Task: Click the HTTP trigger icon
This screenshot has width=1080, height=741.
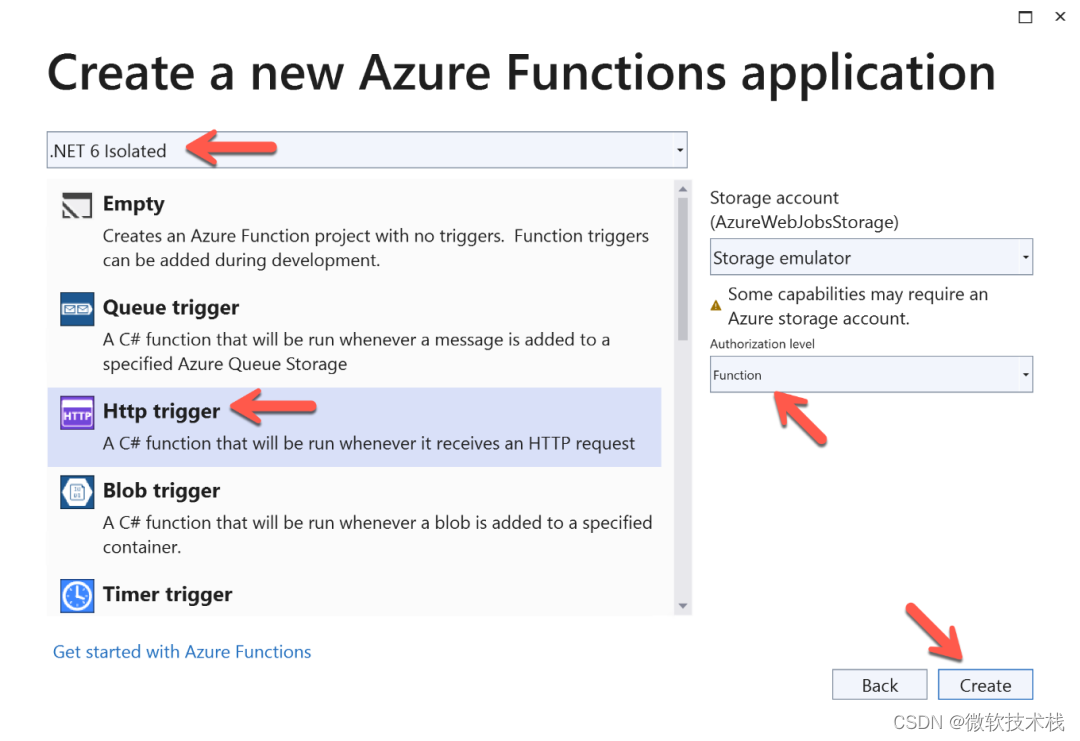Action: point(76,411)
